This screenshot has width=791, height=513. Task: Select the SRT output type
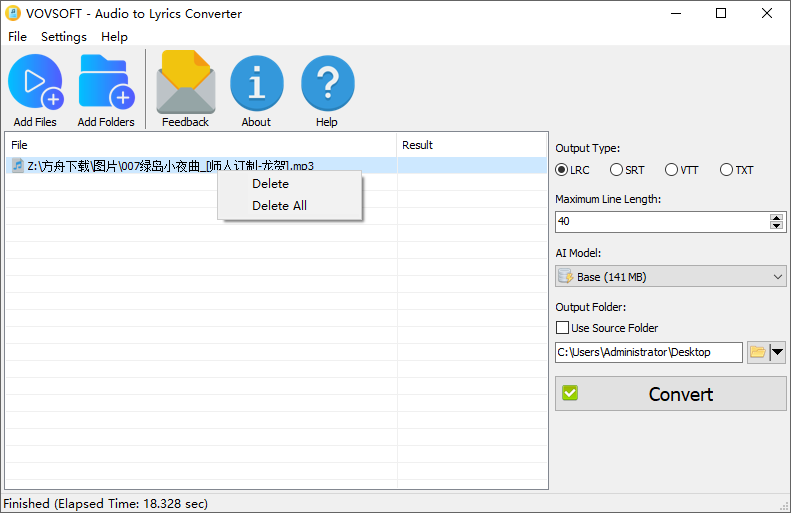pyautogui.click(x=627, y=170)
